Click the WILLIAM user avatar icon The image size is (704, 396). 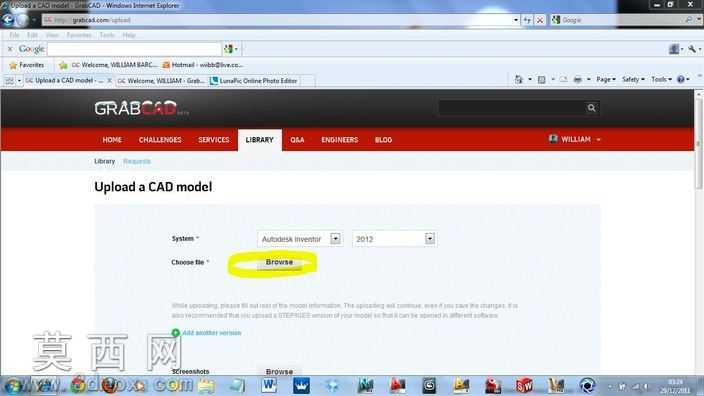[553, 139]
